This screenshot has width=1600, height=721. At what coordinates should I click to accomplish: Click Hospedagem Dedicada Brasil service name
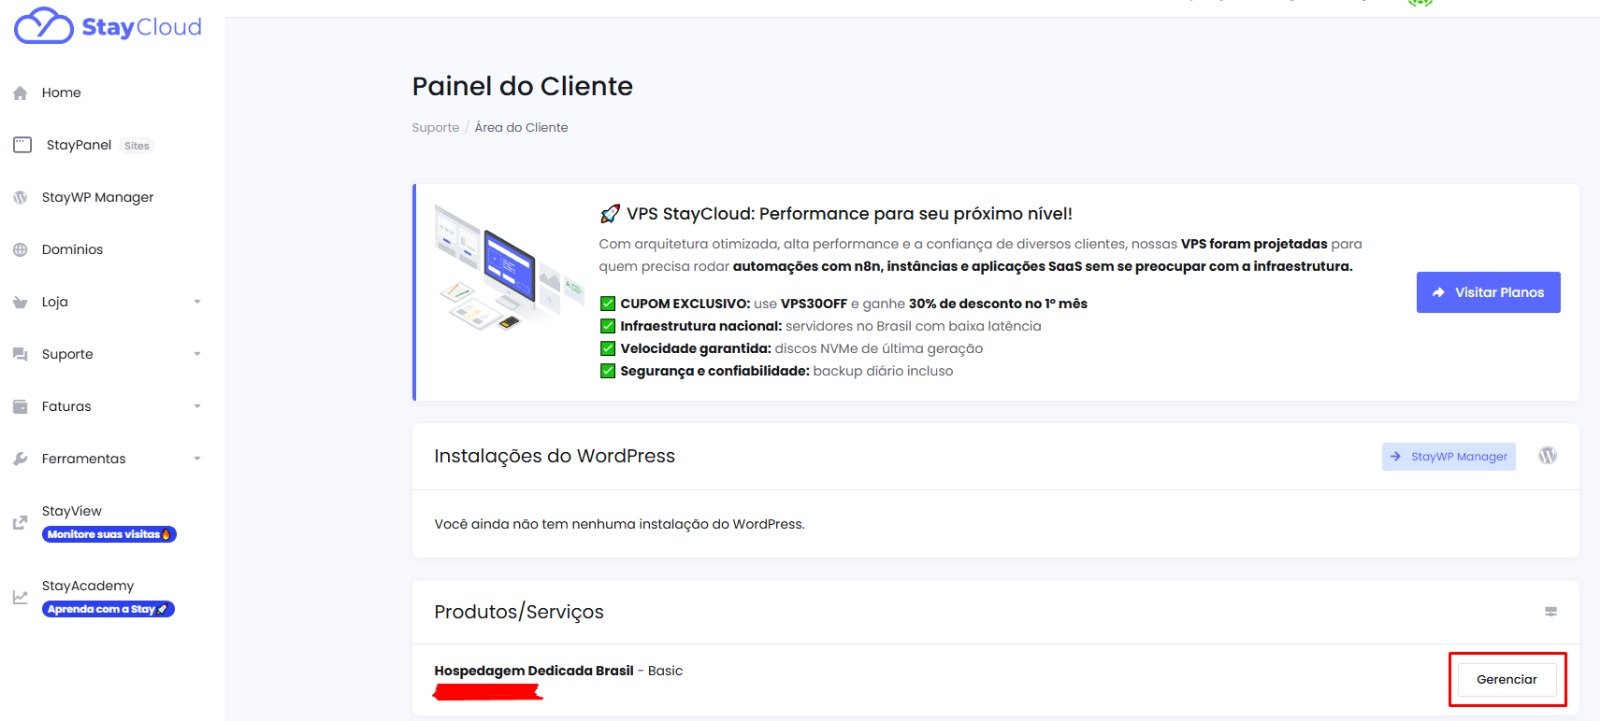(x=534, y=671)
